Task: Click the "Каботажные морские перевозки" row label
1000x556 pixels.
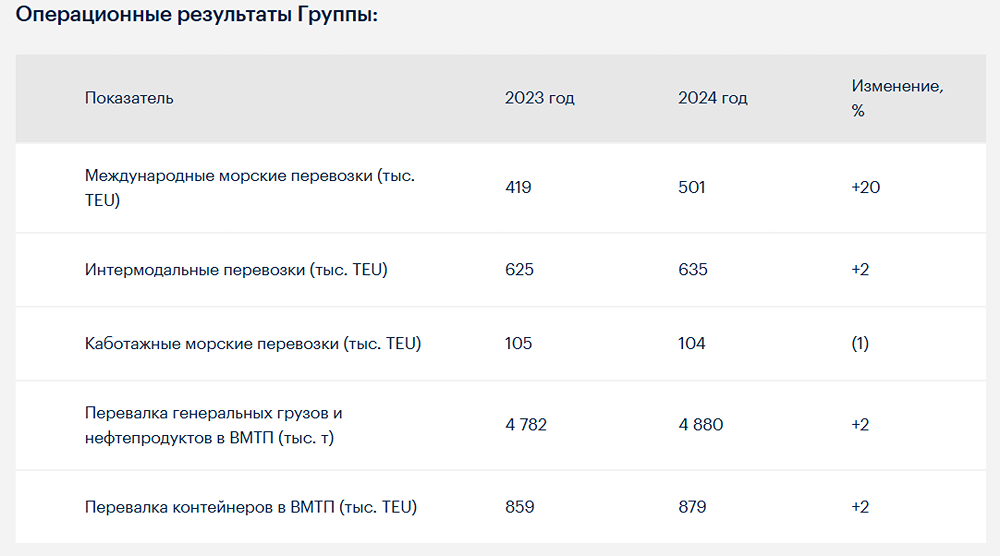Action: tap(253, 344)
